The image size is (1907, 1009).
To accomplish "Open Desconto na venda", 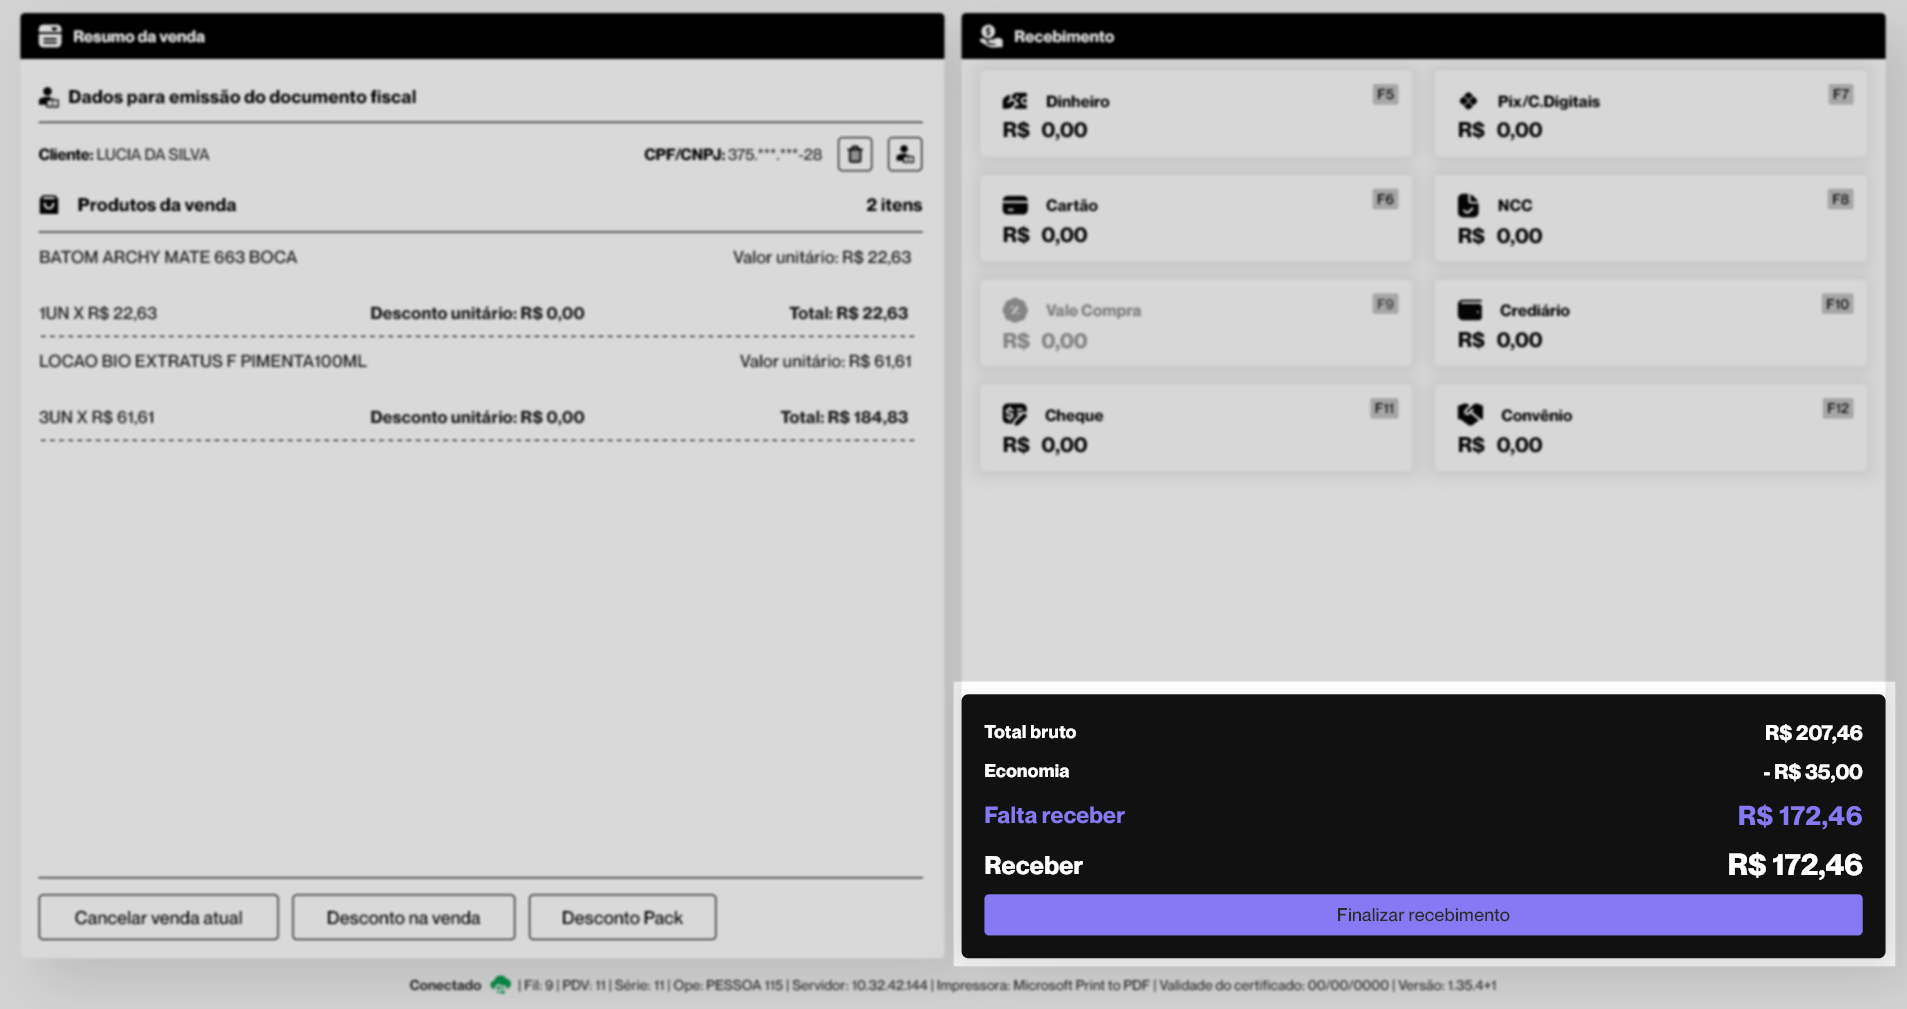I will 403,917.
